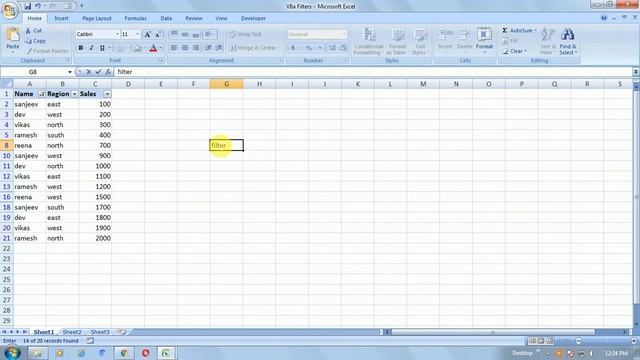This screenshot has height=360, width=640.
Task: Align text right in the cell
Action: point(196,48)
